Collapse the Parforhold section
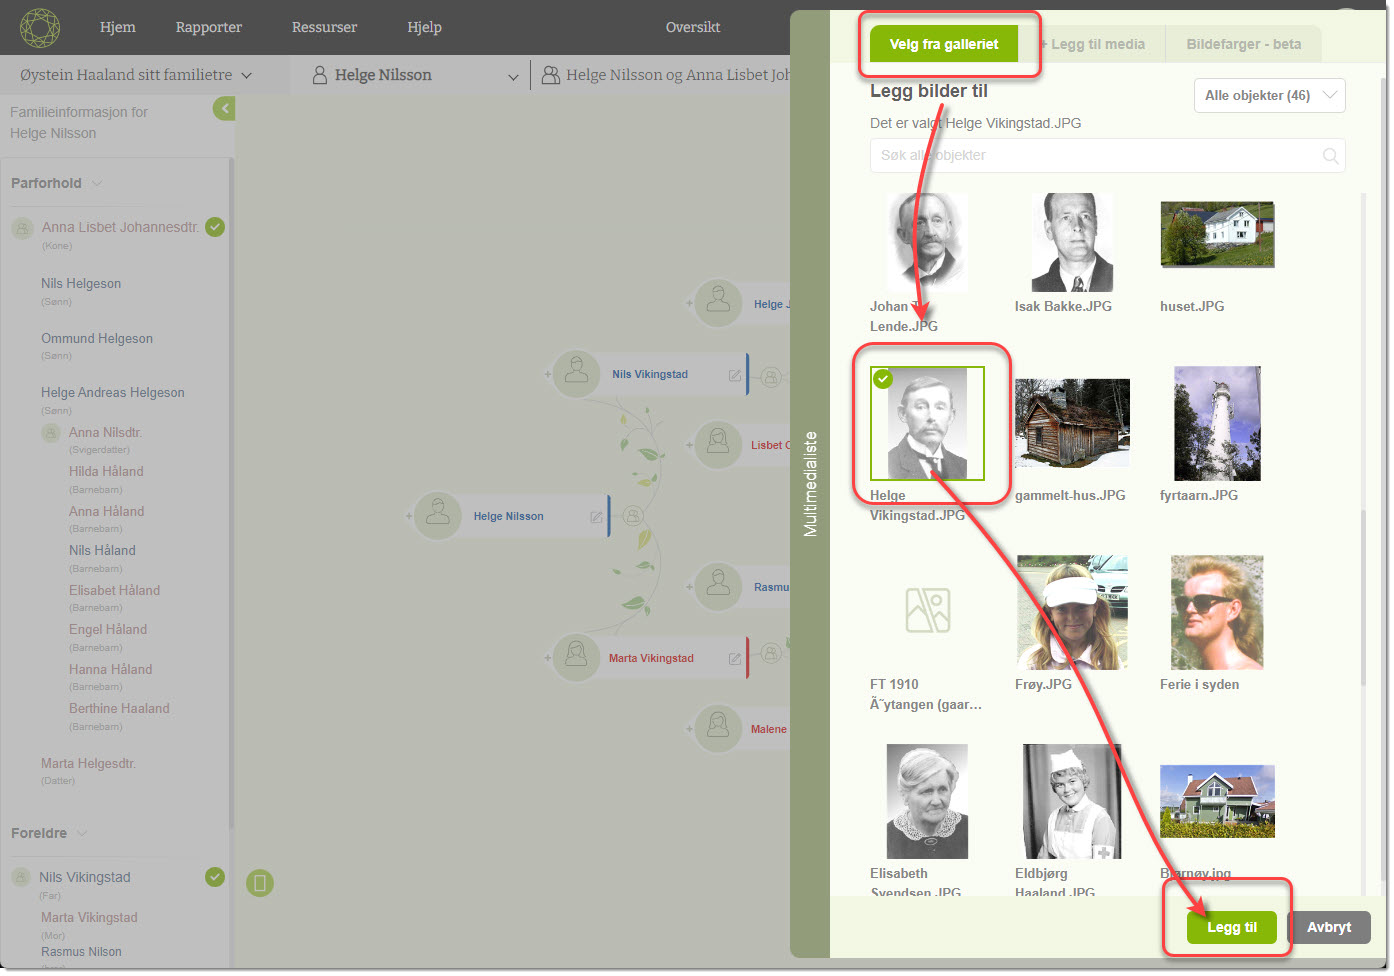1394x976 pixels. 97,184
